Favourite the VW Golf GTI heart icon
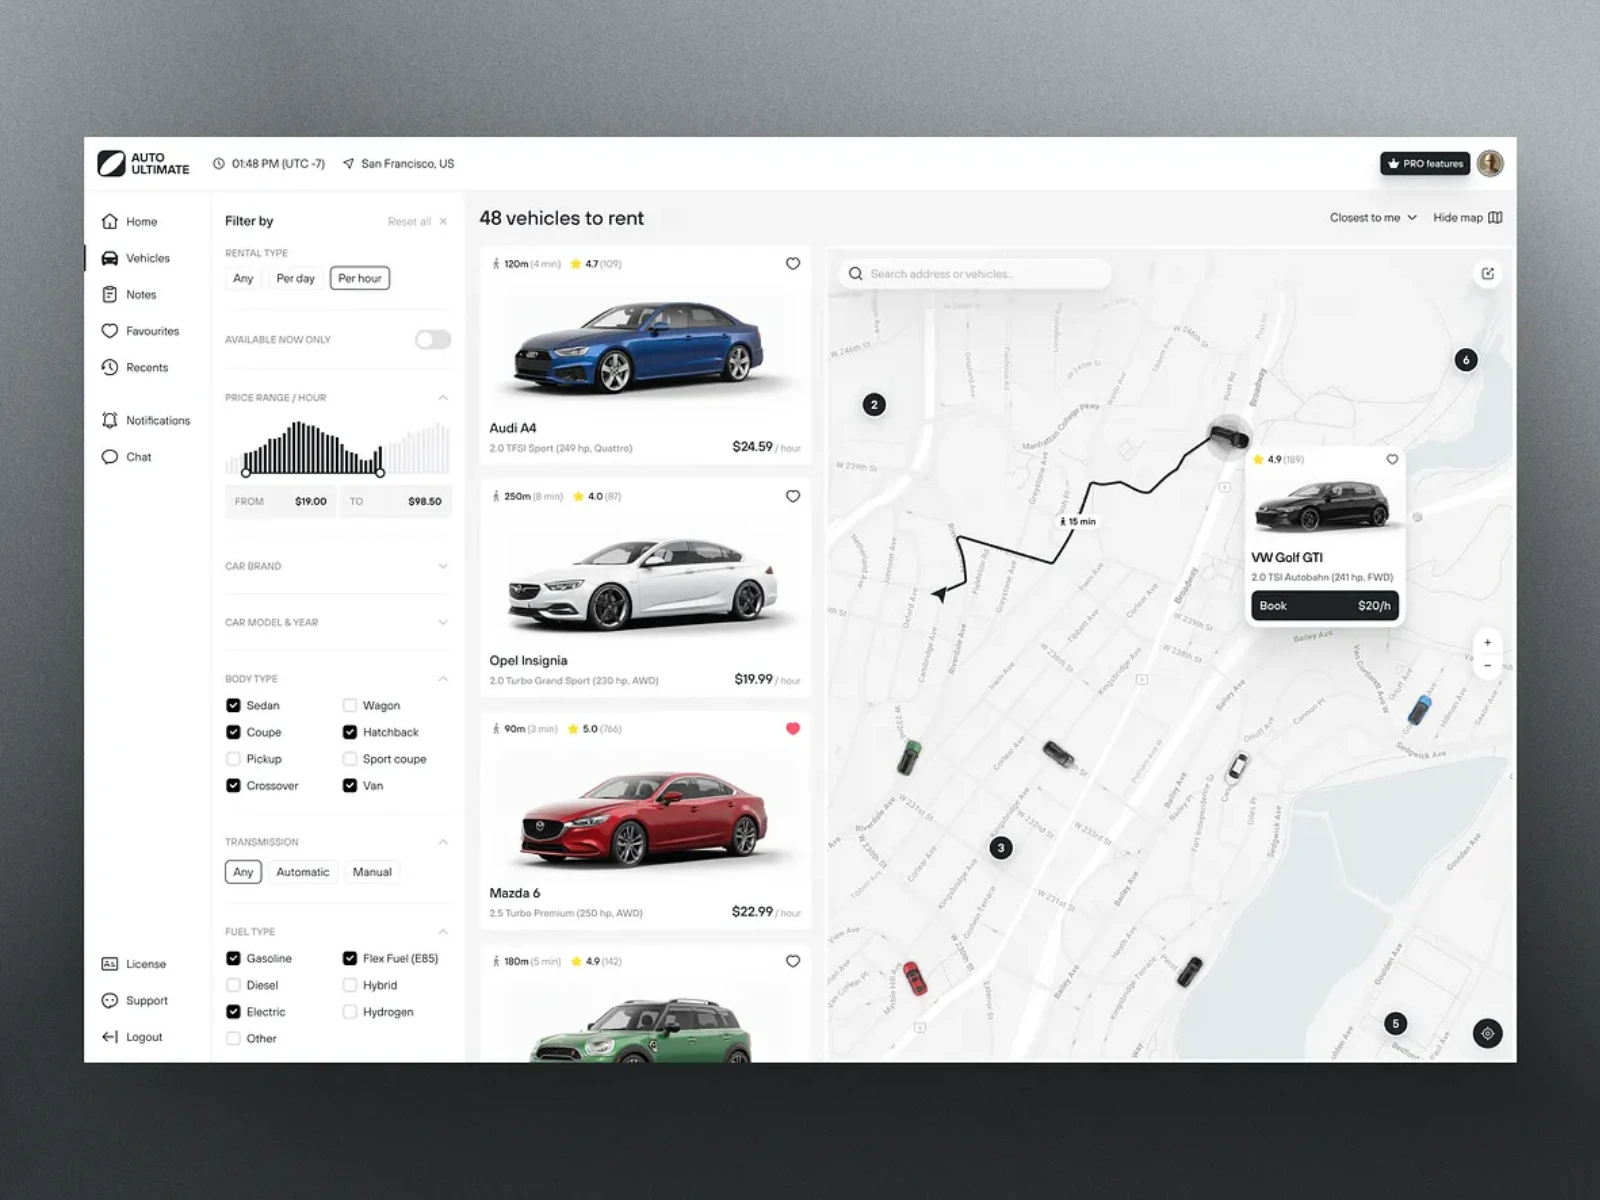This screenshot has height=1200, width=1600. click(x=1392, y=460)
